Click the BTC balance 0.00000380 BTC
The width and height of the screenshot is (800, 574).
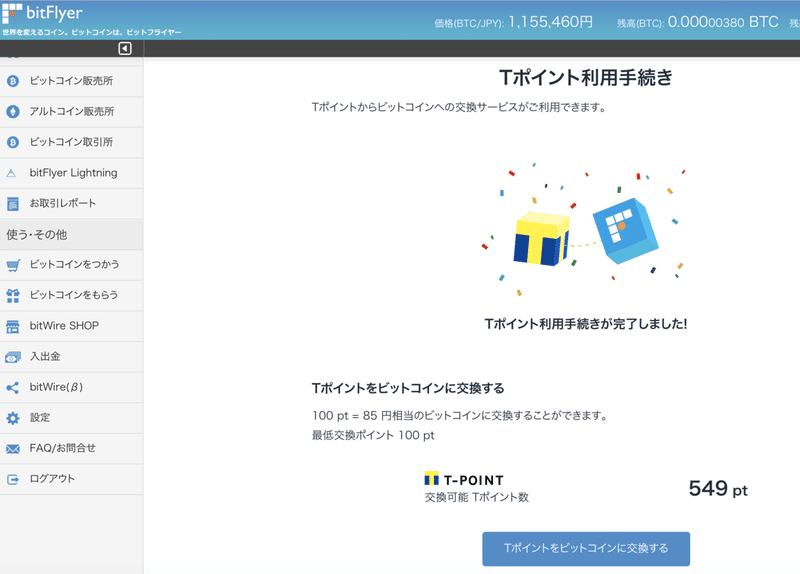coord(723,22)
